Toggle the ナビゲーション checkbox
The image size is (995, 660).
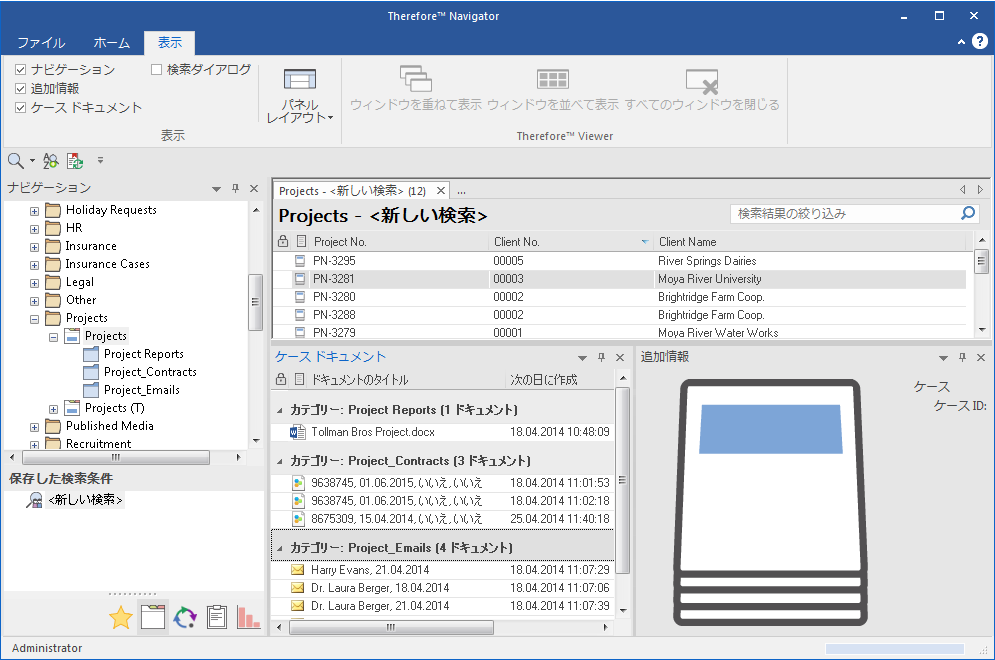click(x=20, y=69)
